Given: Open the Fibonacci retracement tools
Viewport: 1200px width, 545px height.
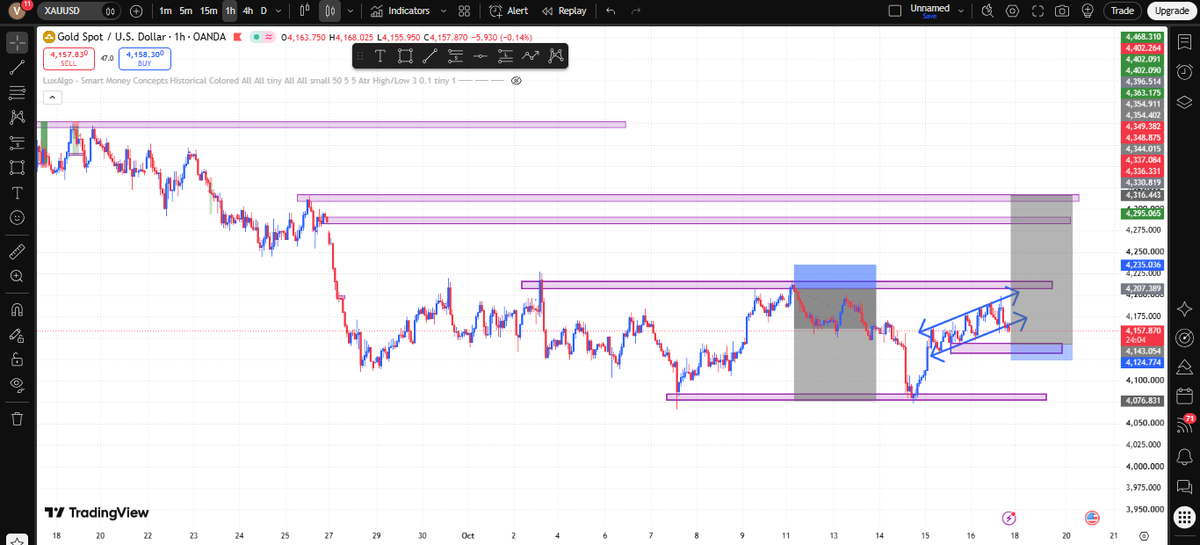Looking at the screenshot, I should click(17, 93).
